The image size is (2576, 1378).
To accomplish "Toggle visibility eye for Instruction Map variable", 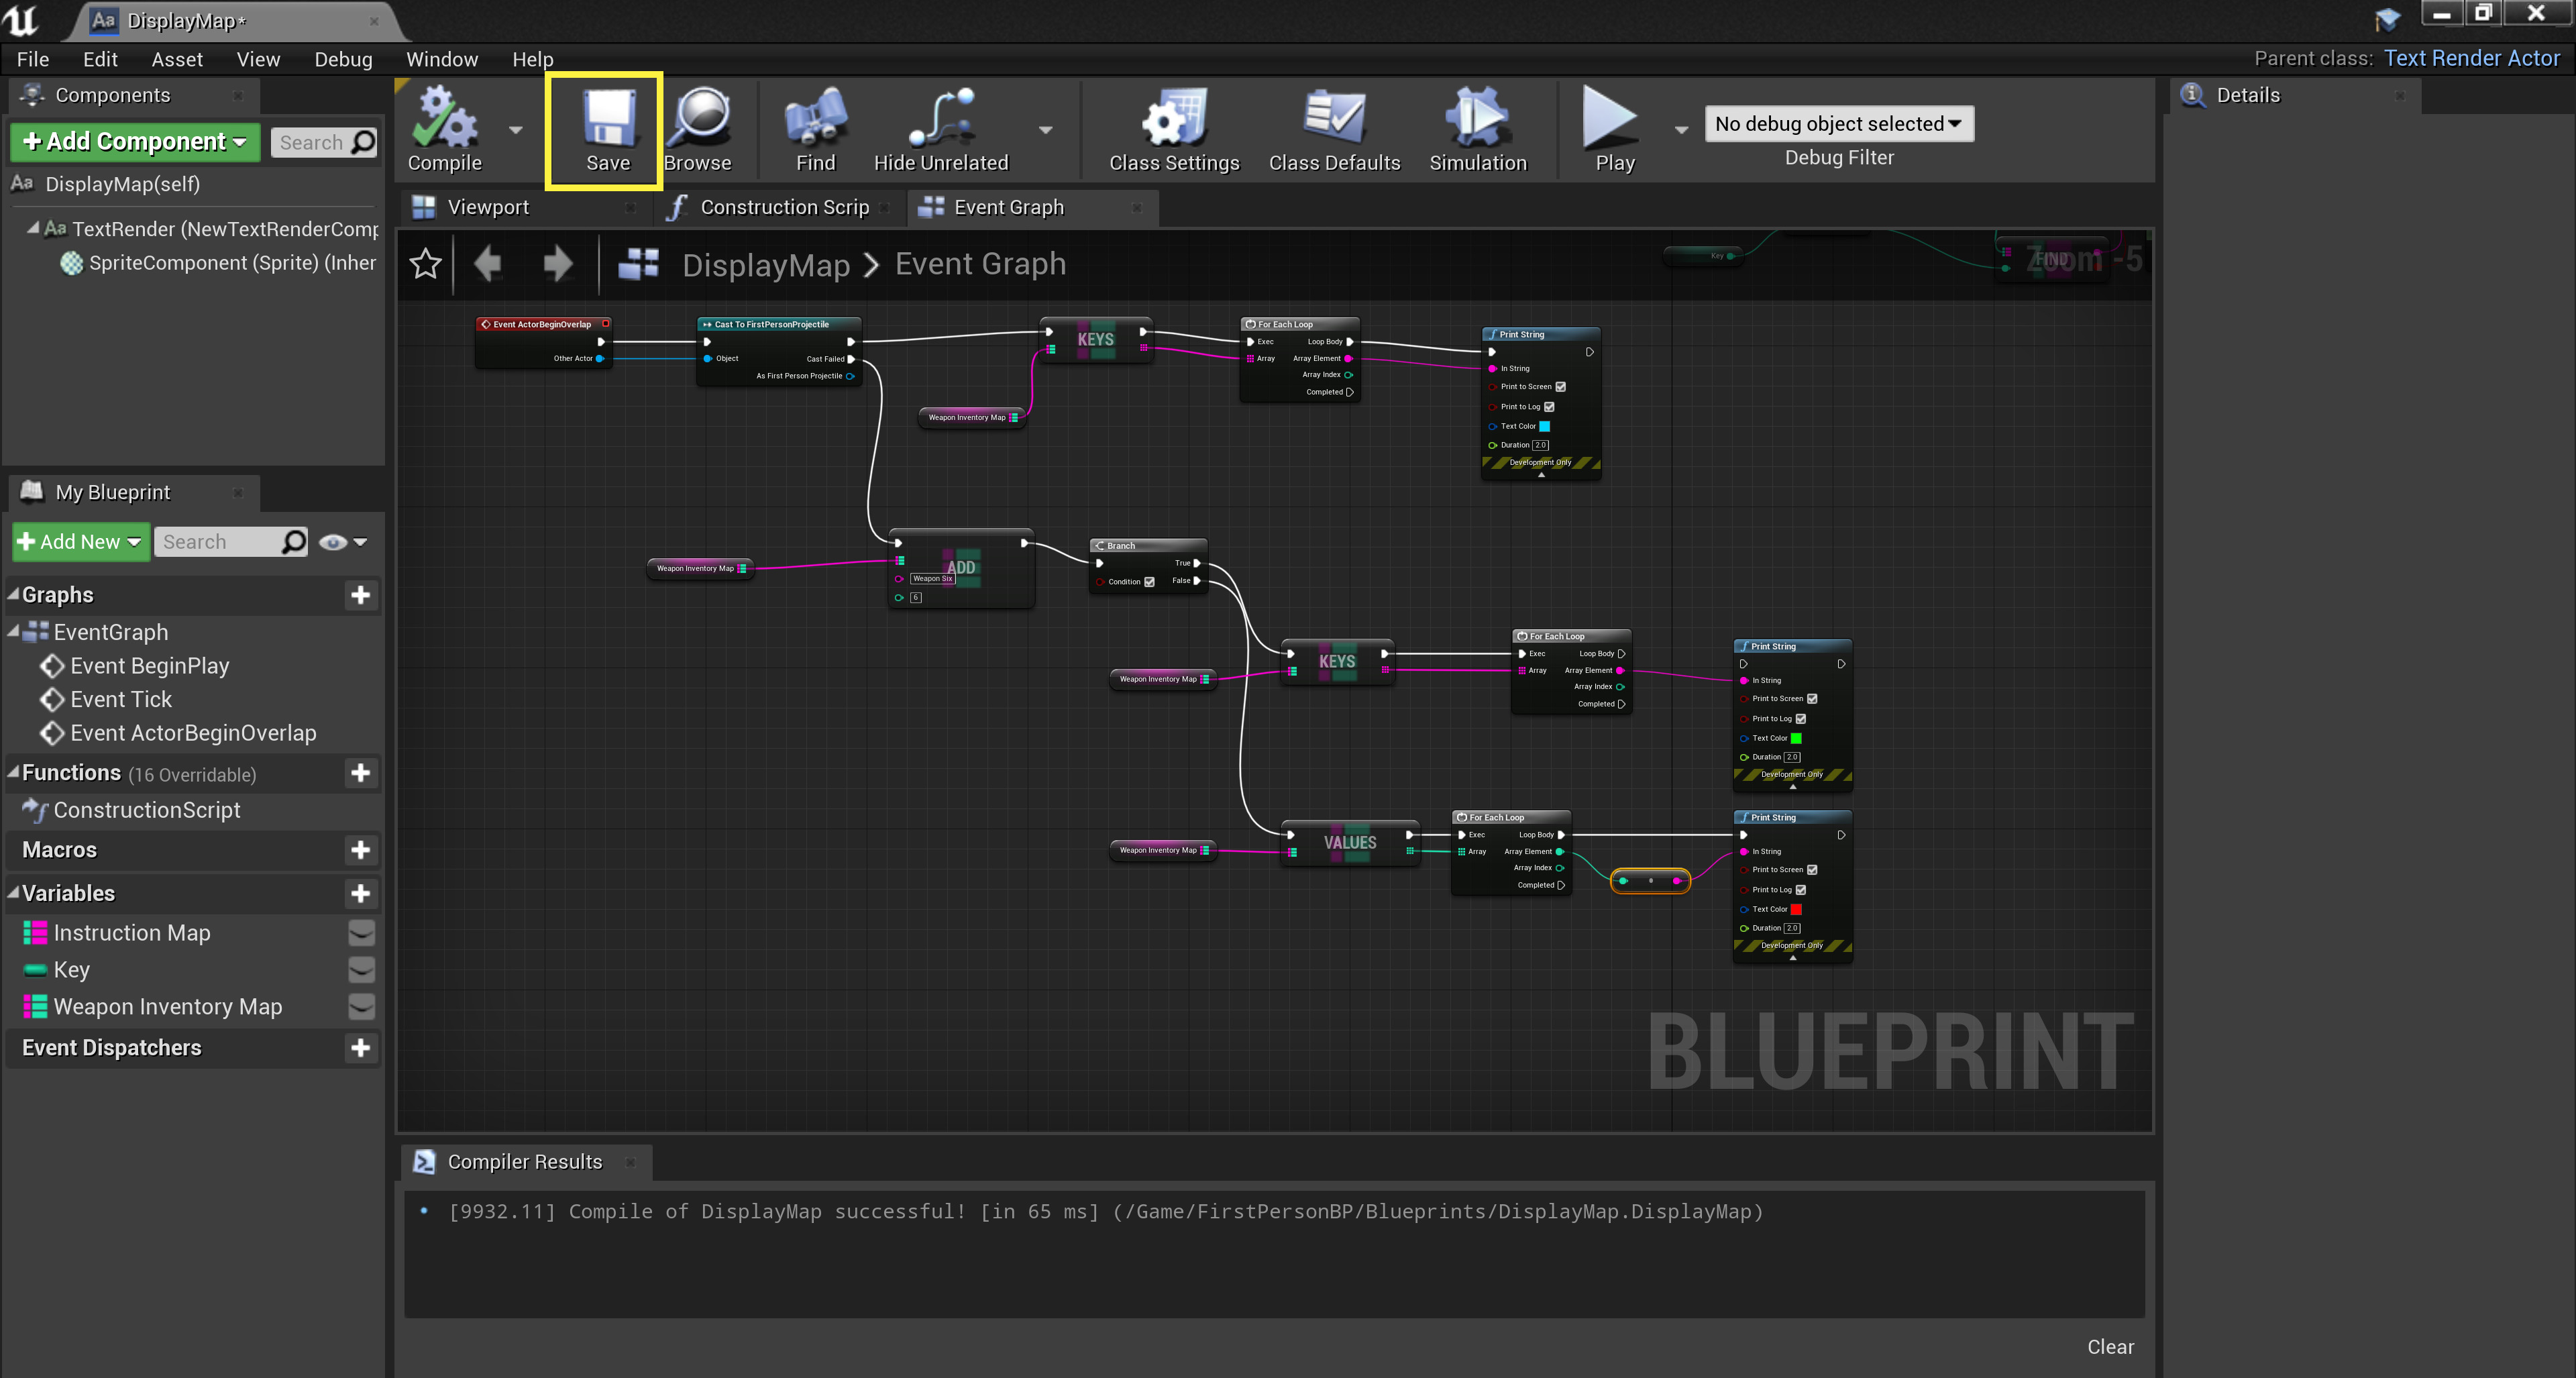I will [x=361, y=933].
